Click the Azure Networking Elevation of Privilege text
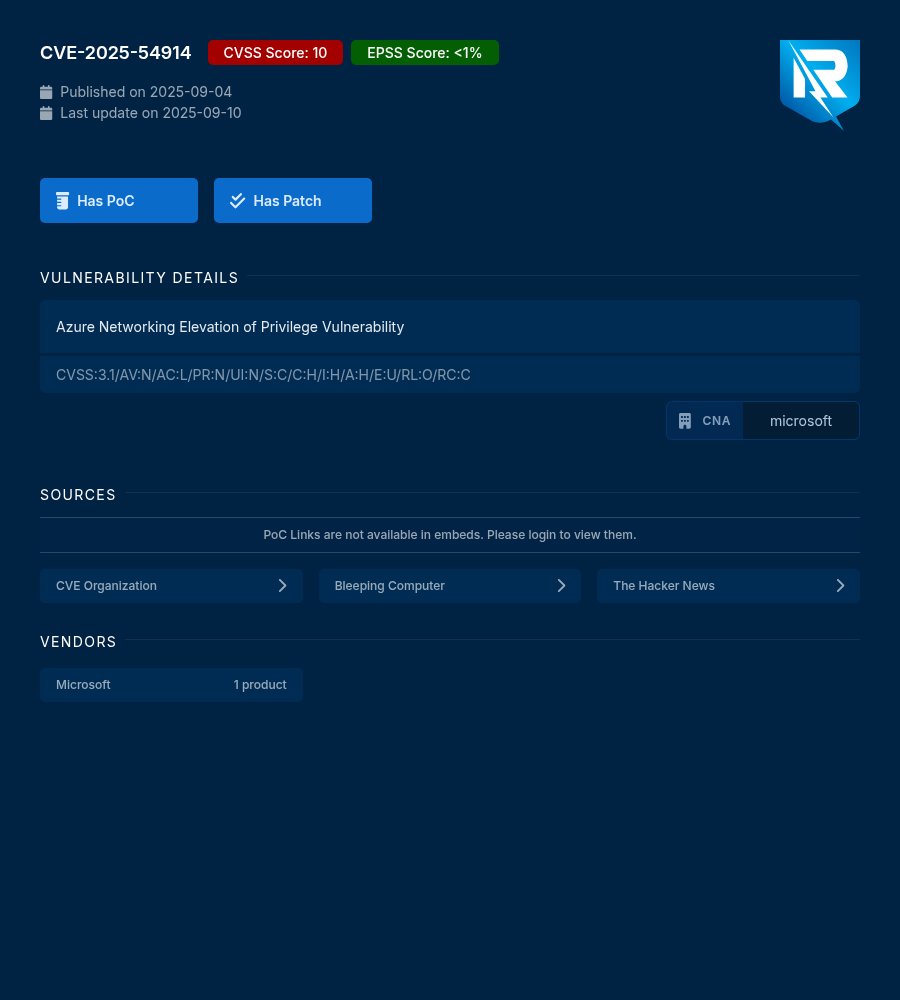 click(230, 327)
